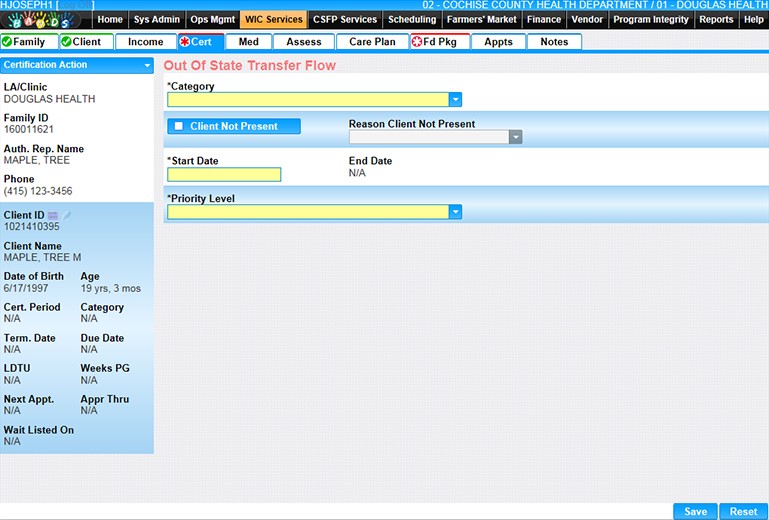769x520 pixels.
Task: Switch to the Care Plan tab
Action: [x=372, y=42]
